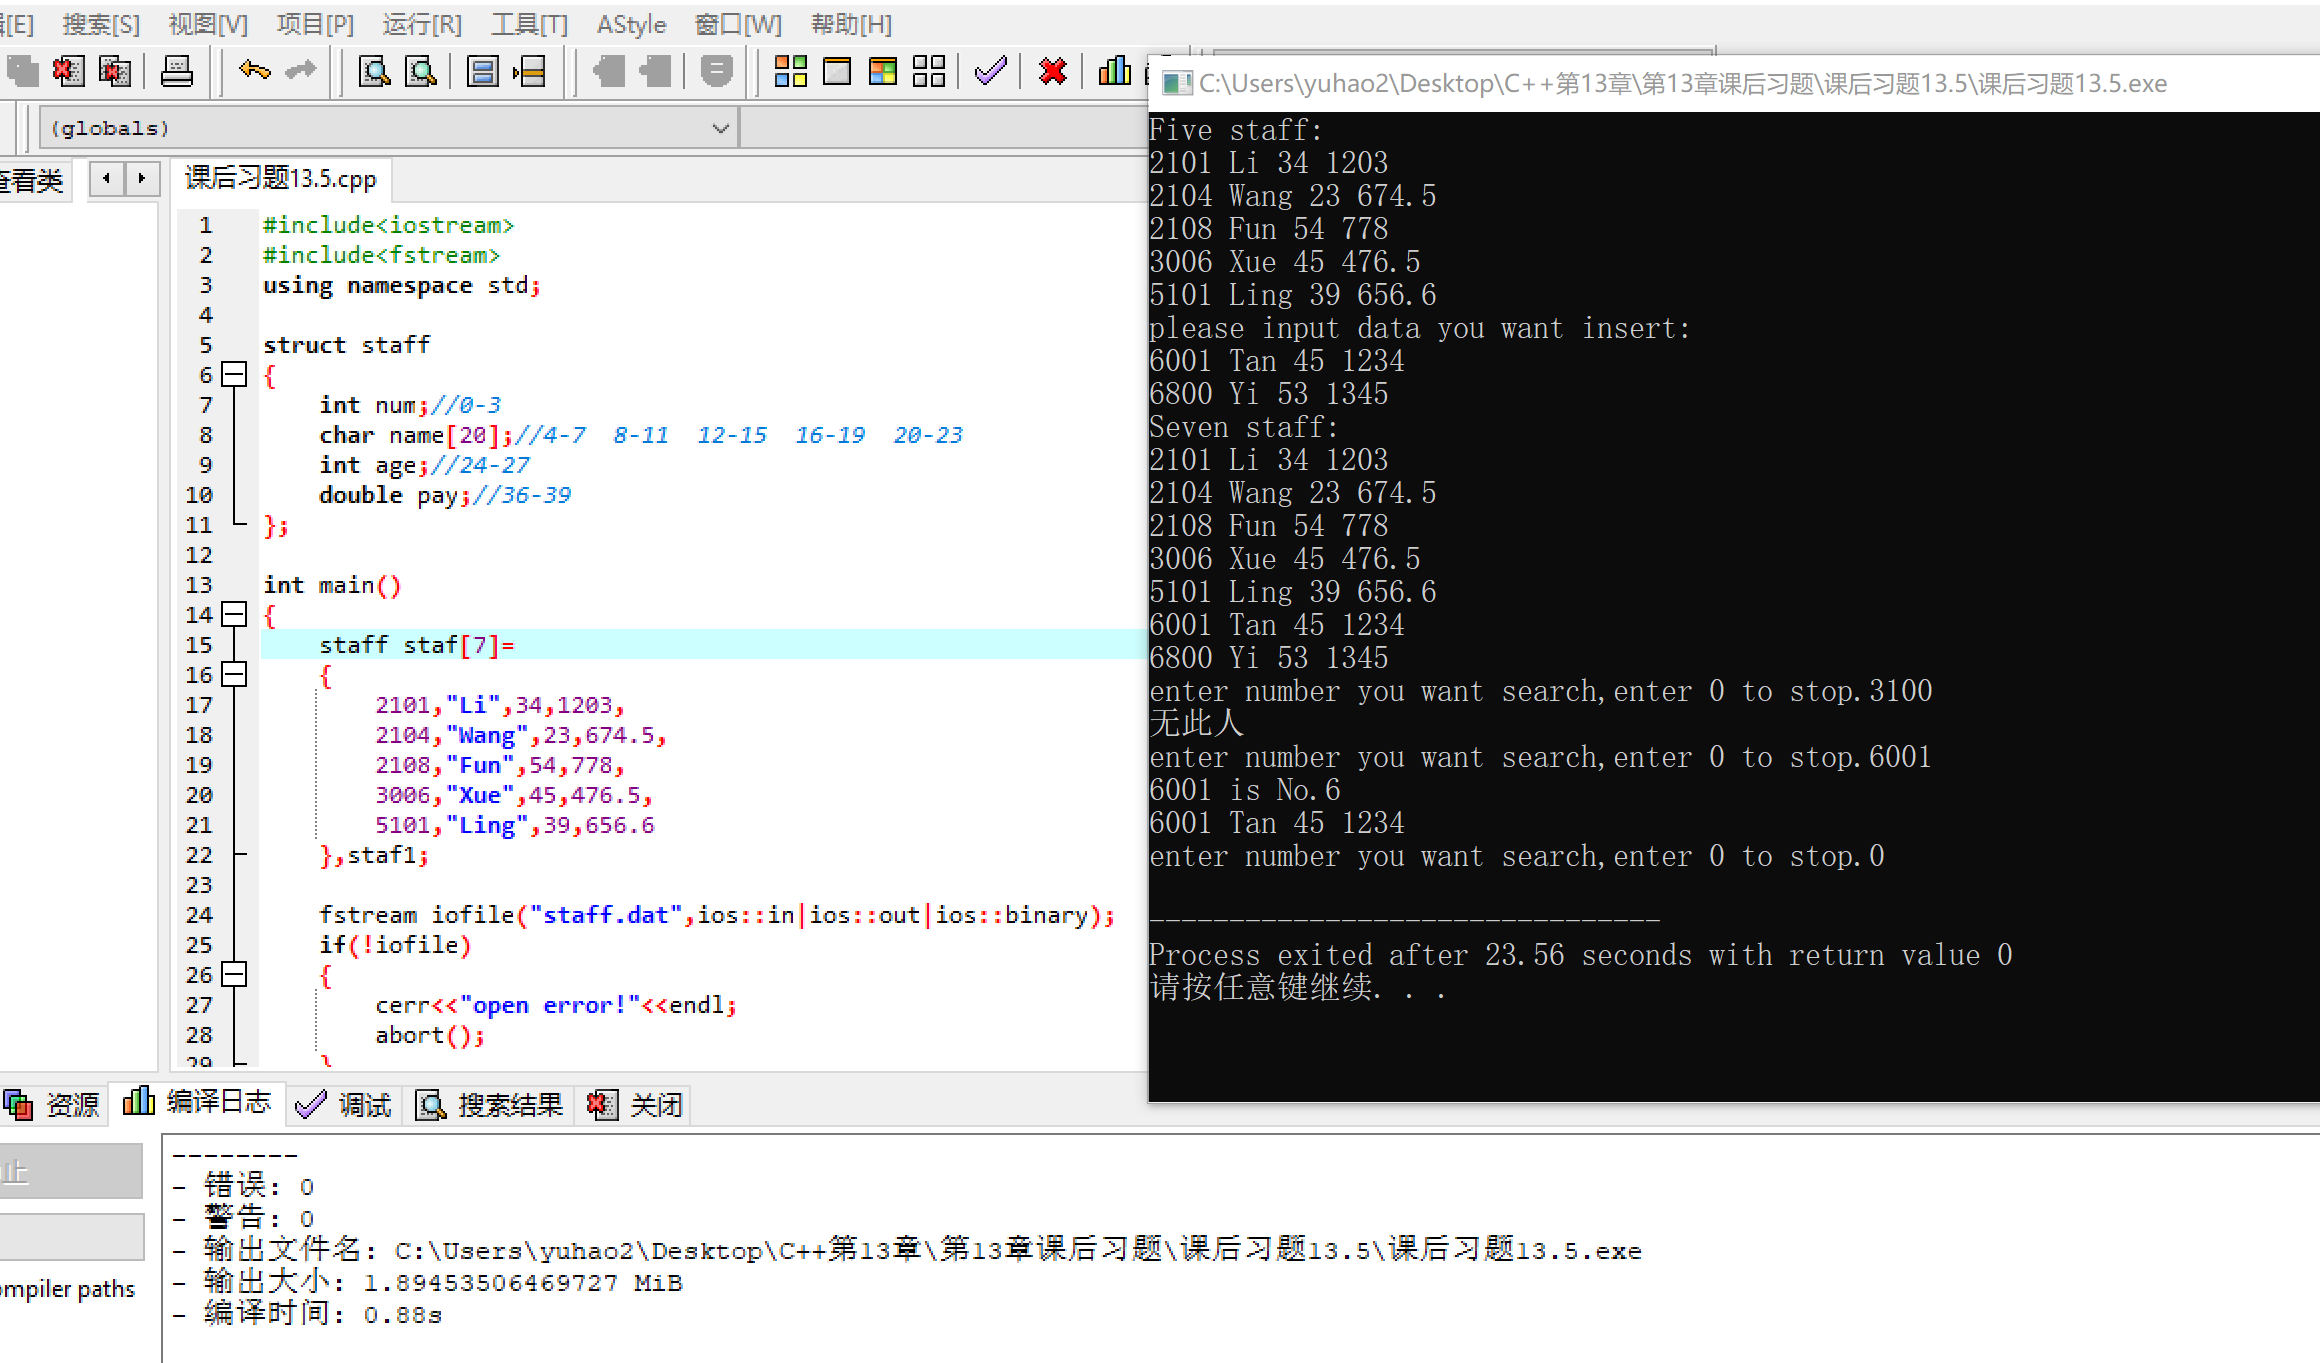Screen dimensions: 2320x1363
Task: Click the red X stop execution icon
Action: [1052, 71]
